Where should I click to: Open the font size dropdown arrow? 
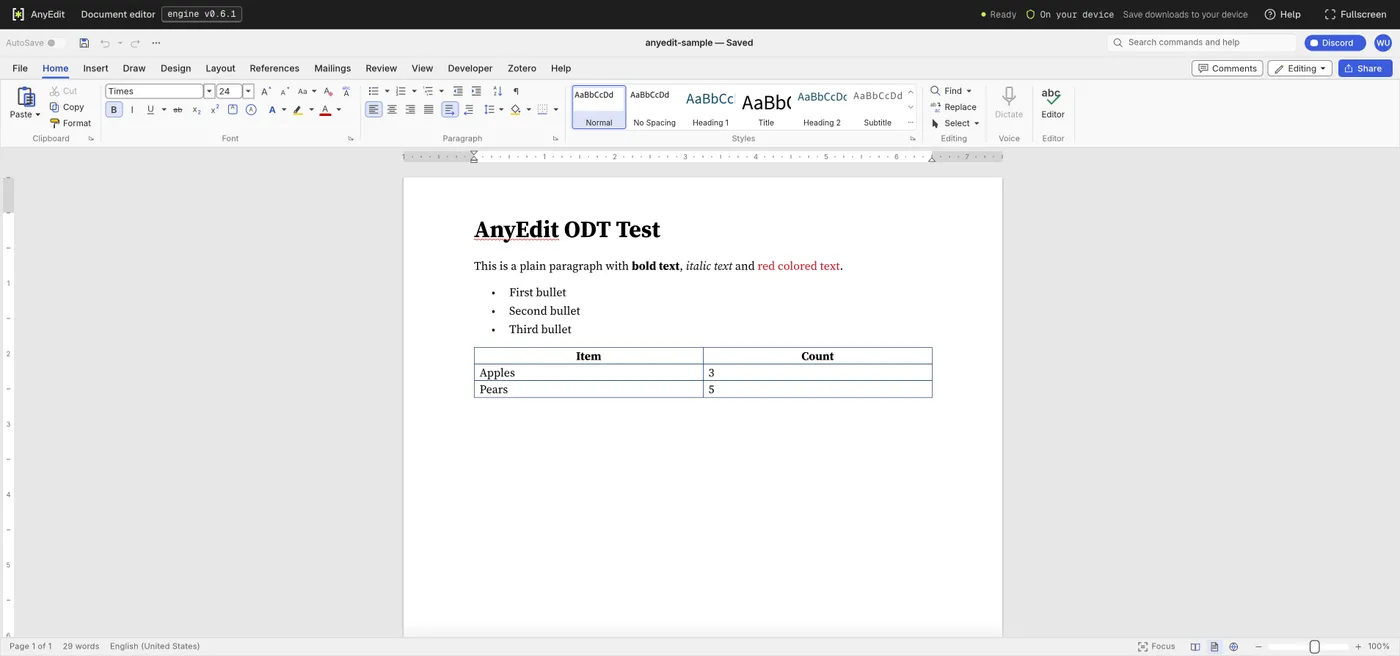point(248,91)
